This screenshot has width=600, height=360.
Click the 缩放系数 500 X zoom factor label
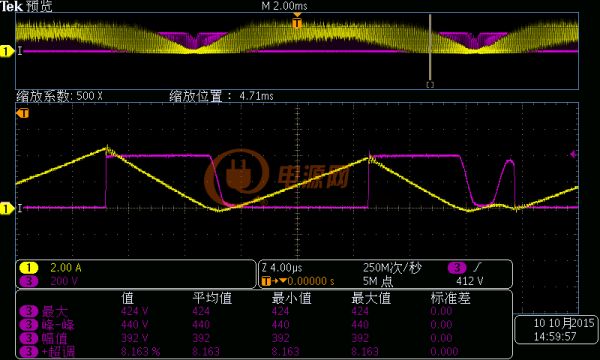(x=59, y=96)
